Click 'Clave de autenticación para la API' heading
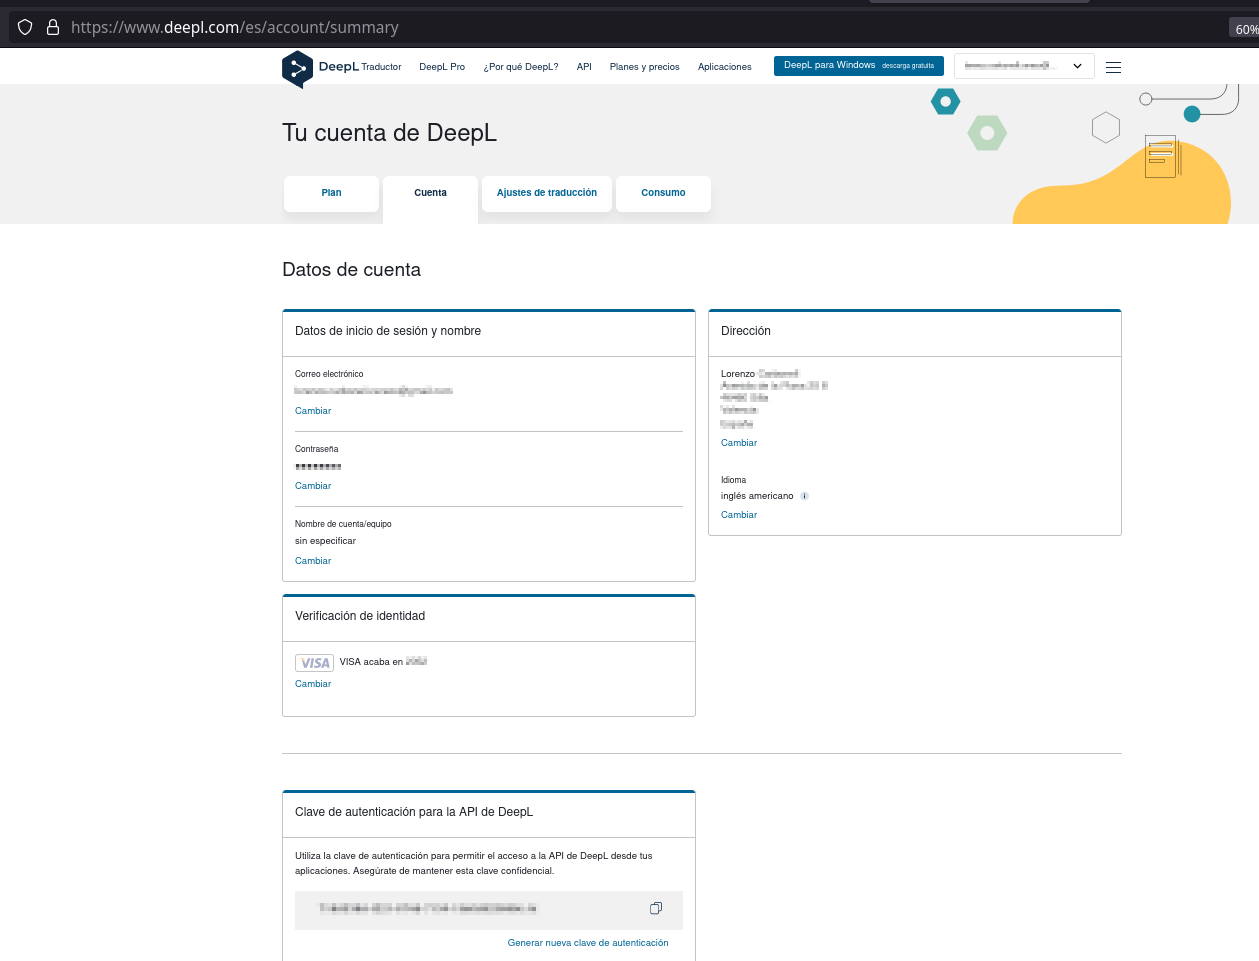Viewport: 1259px width, 961px height. (414, 812)
